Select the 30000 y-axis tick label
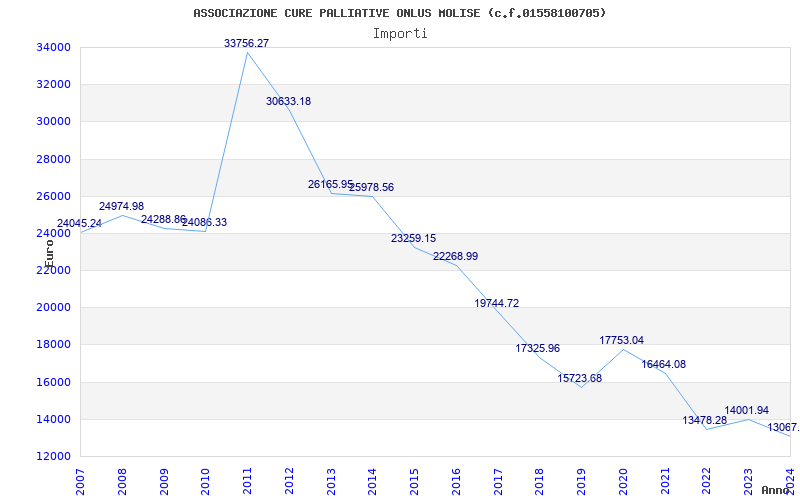This screenshot has height=500, width=800. point(53,122)
